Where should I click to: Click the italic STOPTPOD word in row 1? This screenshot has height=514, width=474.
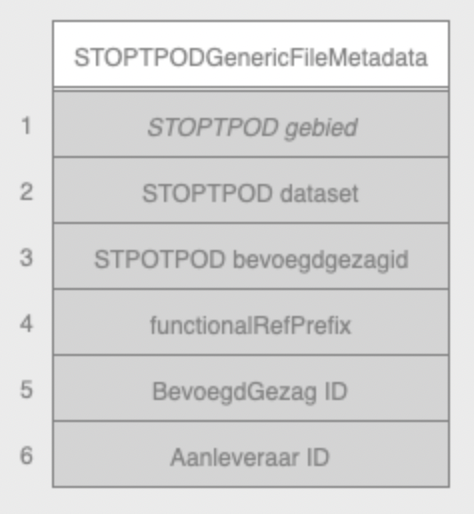[213, 127]
